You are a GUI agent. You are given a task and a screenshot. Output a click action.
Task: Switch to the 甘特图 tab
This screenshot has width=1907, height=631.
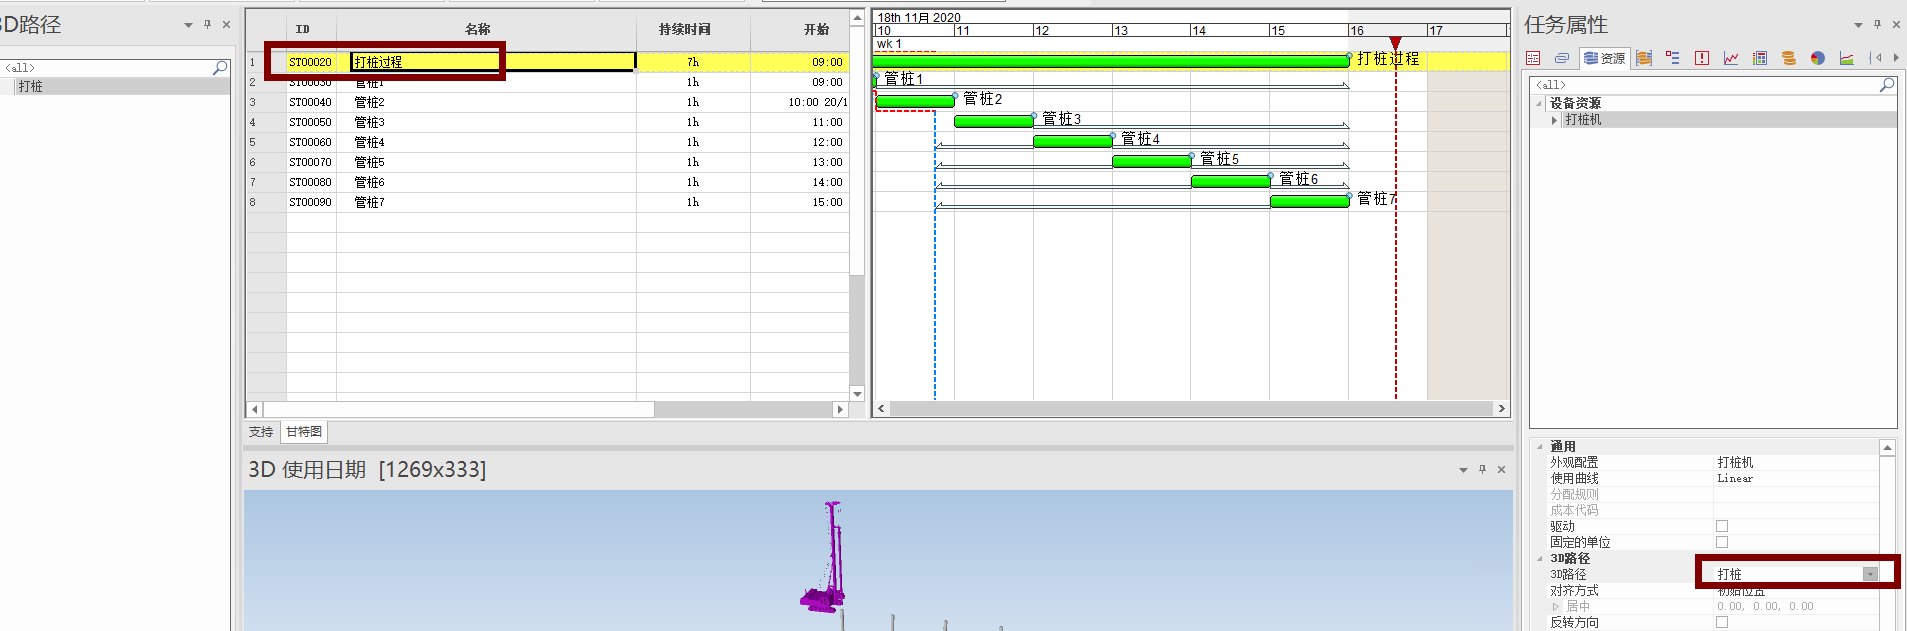click(304, 432)
